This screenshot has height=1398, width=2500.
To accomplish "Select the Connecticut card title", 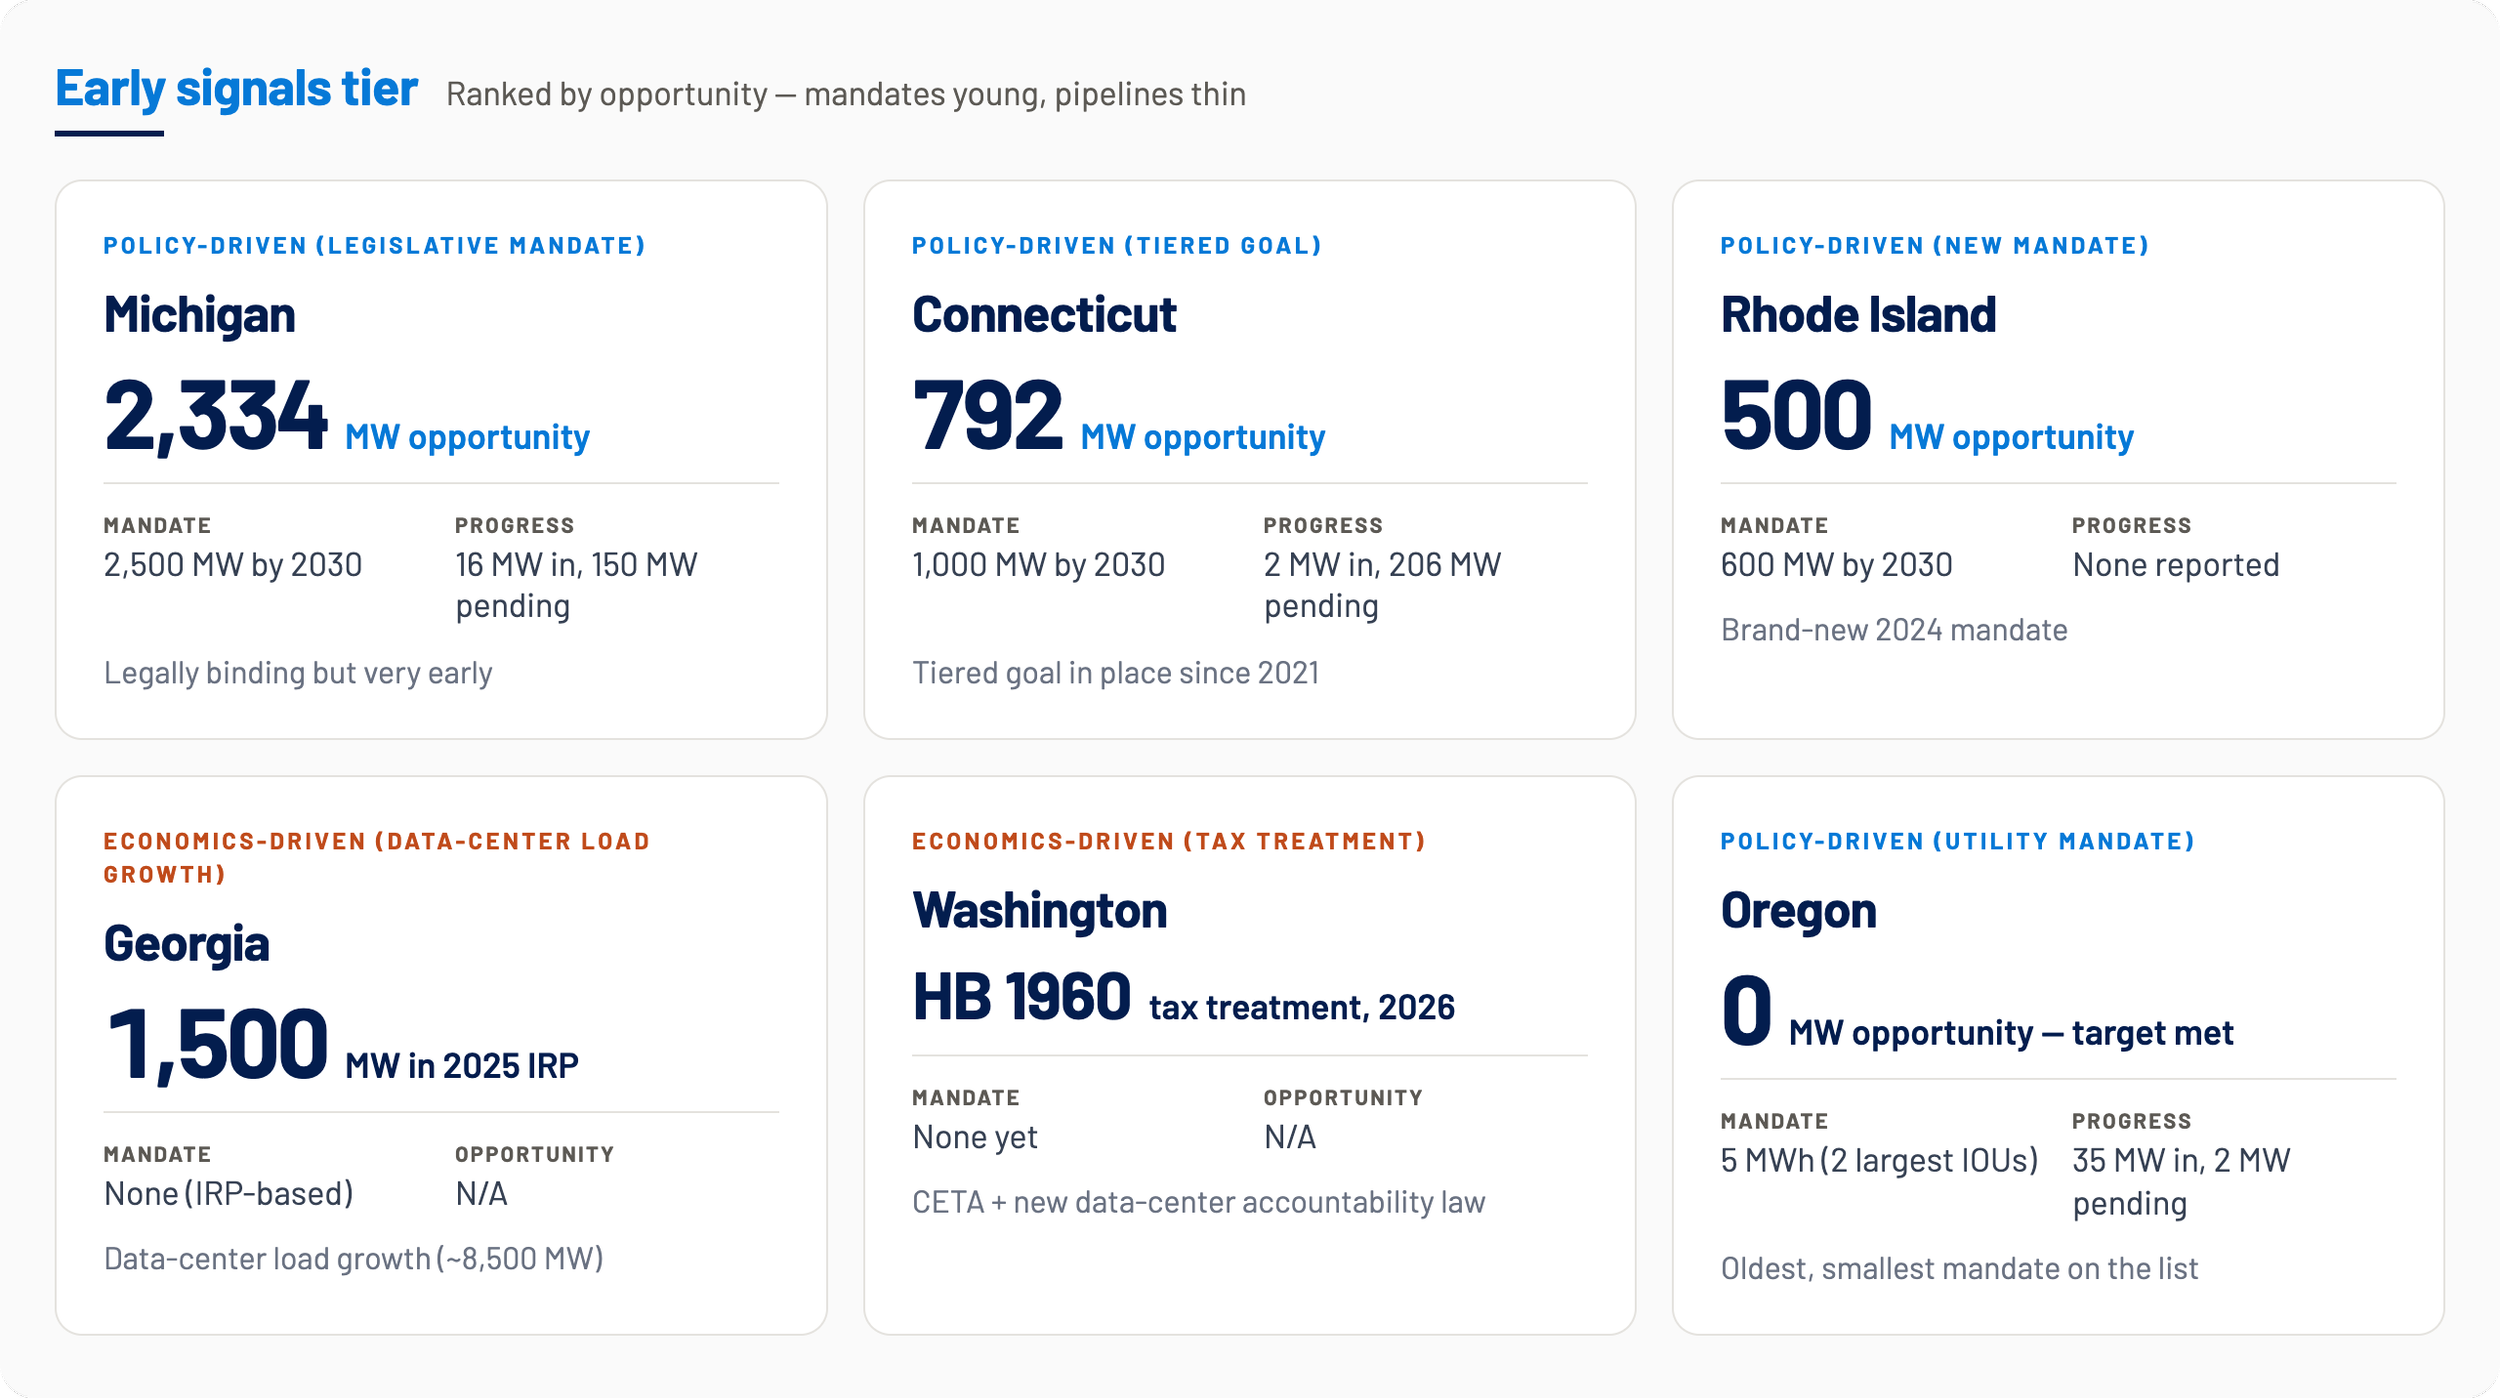I will coord(1044,315).
